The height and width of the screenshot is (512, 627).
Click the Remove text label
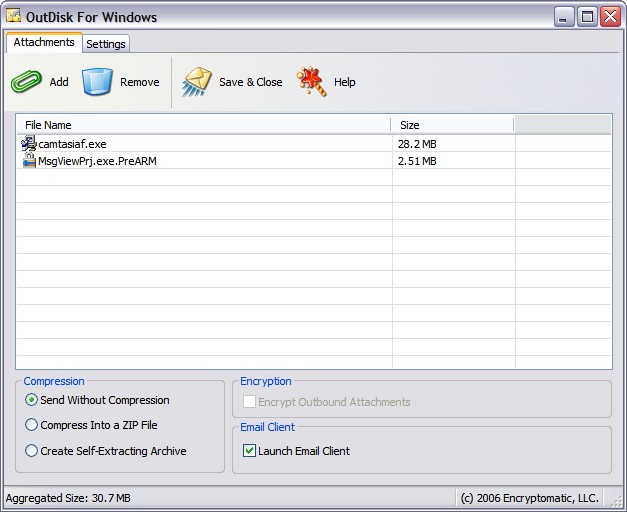pyautogui.click(x=140, y=82)
